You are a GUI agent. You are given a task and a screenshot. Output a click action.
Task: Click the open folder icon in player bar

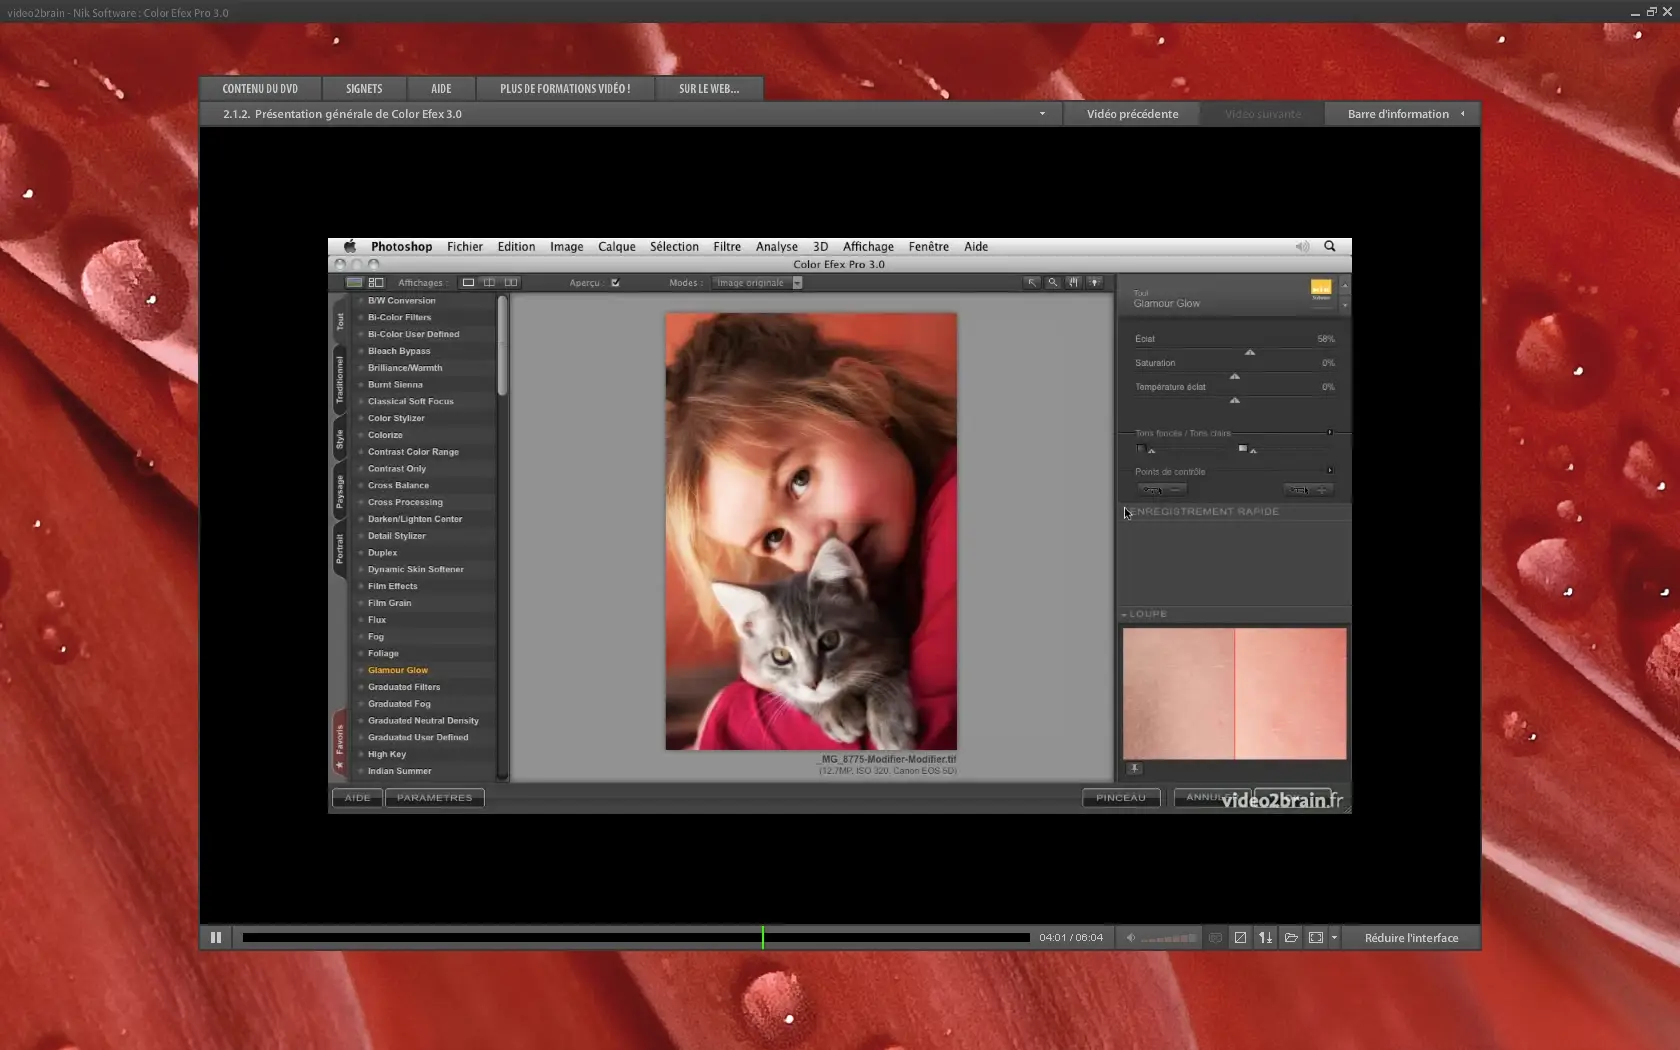pyautogui.click(x=1291, y=938)
